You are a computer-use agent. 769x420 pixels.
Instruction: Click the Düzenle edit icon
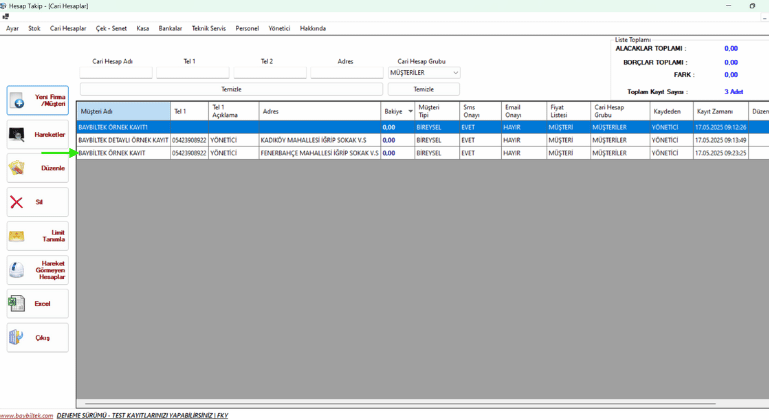coord(17,168)
